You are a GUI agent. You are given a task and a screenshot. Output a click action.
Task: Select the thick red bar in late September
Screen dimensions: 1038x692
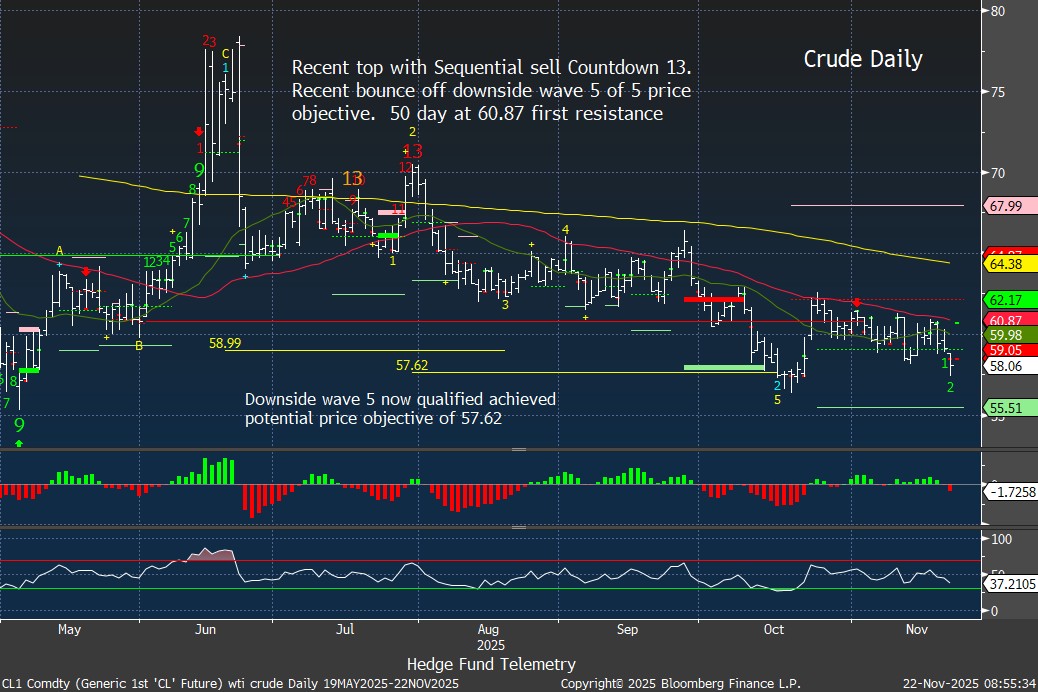click(712, 299)
